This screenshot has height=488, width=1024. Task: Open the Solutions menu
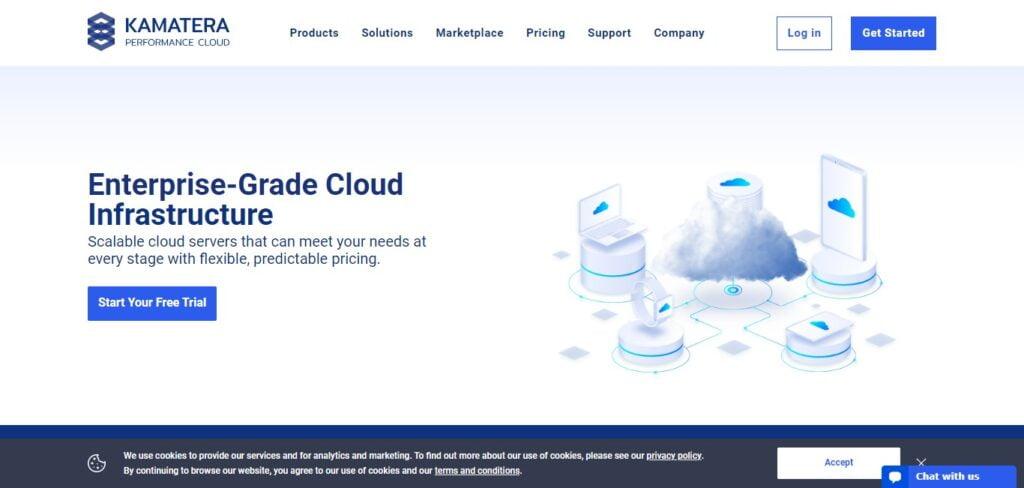[387, 33]
